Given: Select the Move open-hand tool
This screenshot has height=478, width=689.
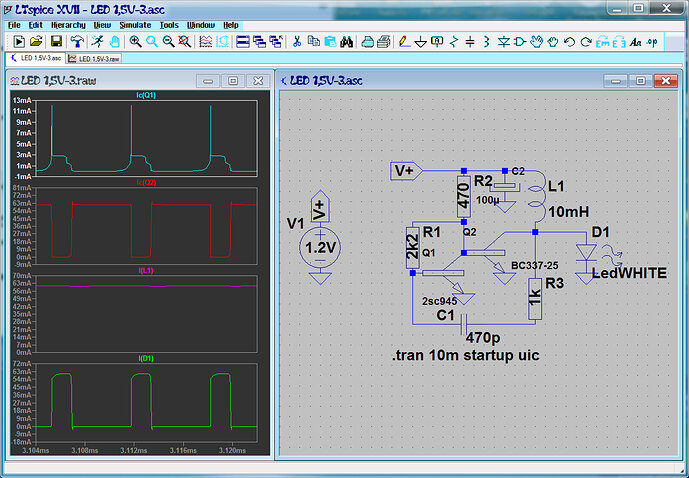Looking at the screenshot, I should (x=537, y=42).
